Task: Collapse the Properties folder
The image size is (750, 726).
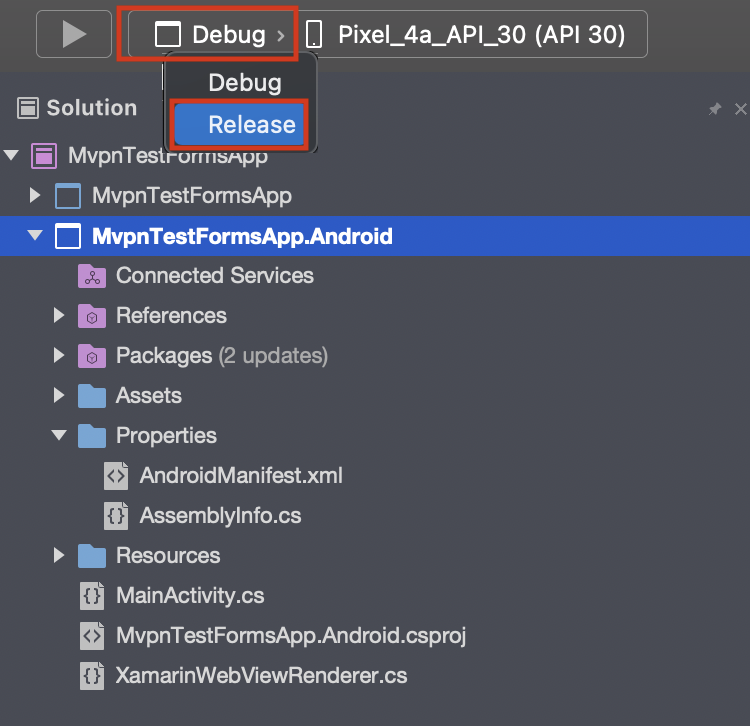Action: (60, 436)
